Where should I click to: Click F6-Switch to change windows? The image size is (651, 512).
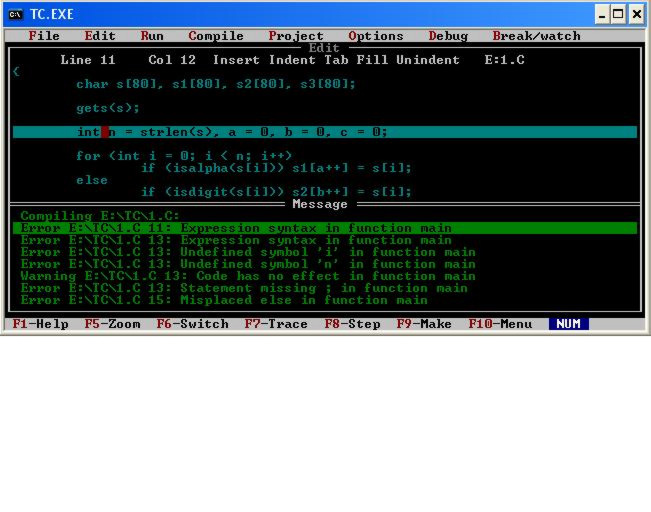point(192,324)
